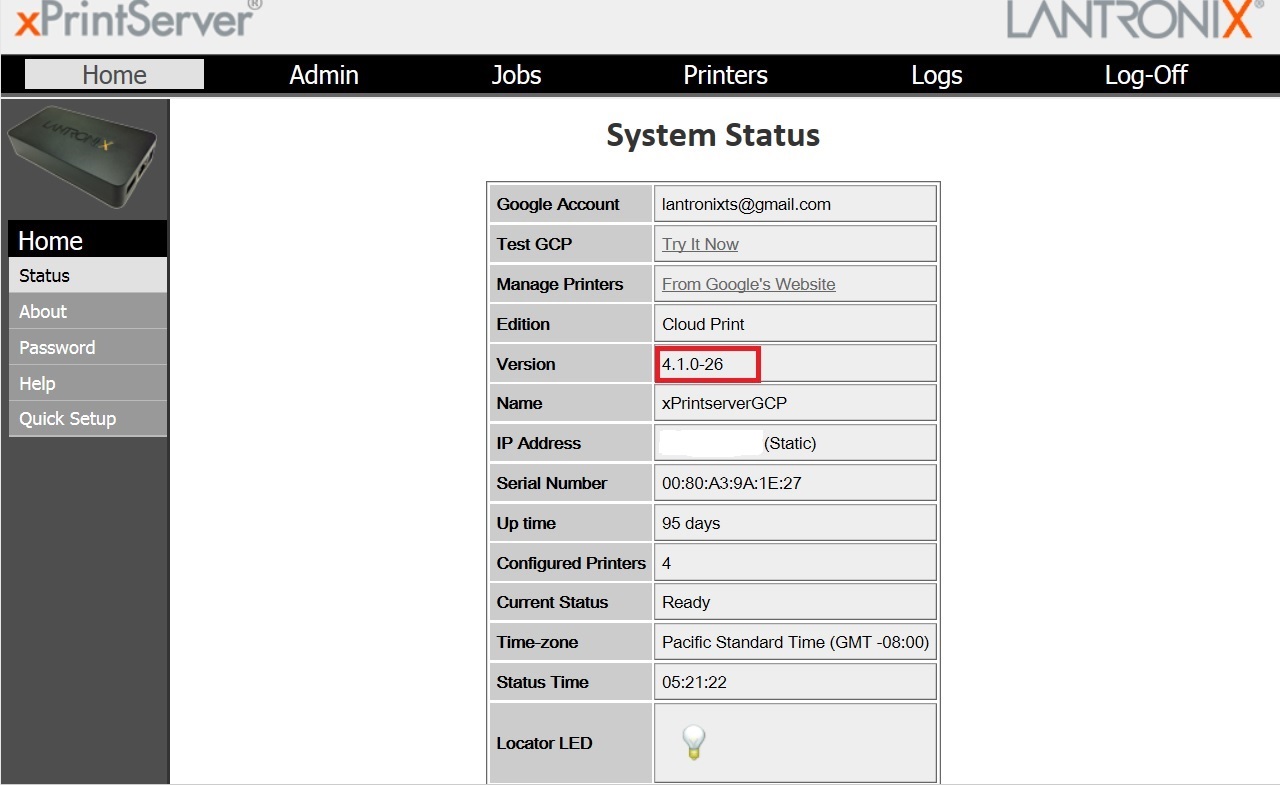The image size is (1280, 785).
Task: Toggle the Locator LED lightbulb icon
Action: 693,743
